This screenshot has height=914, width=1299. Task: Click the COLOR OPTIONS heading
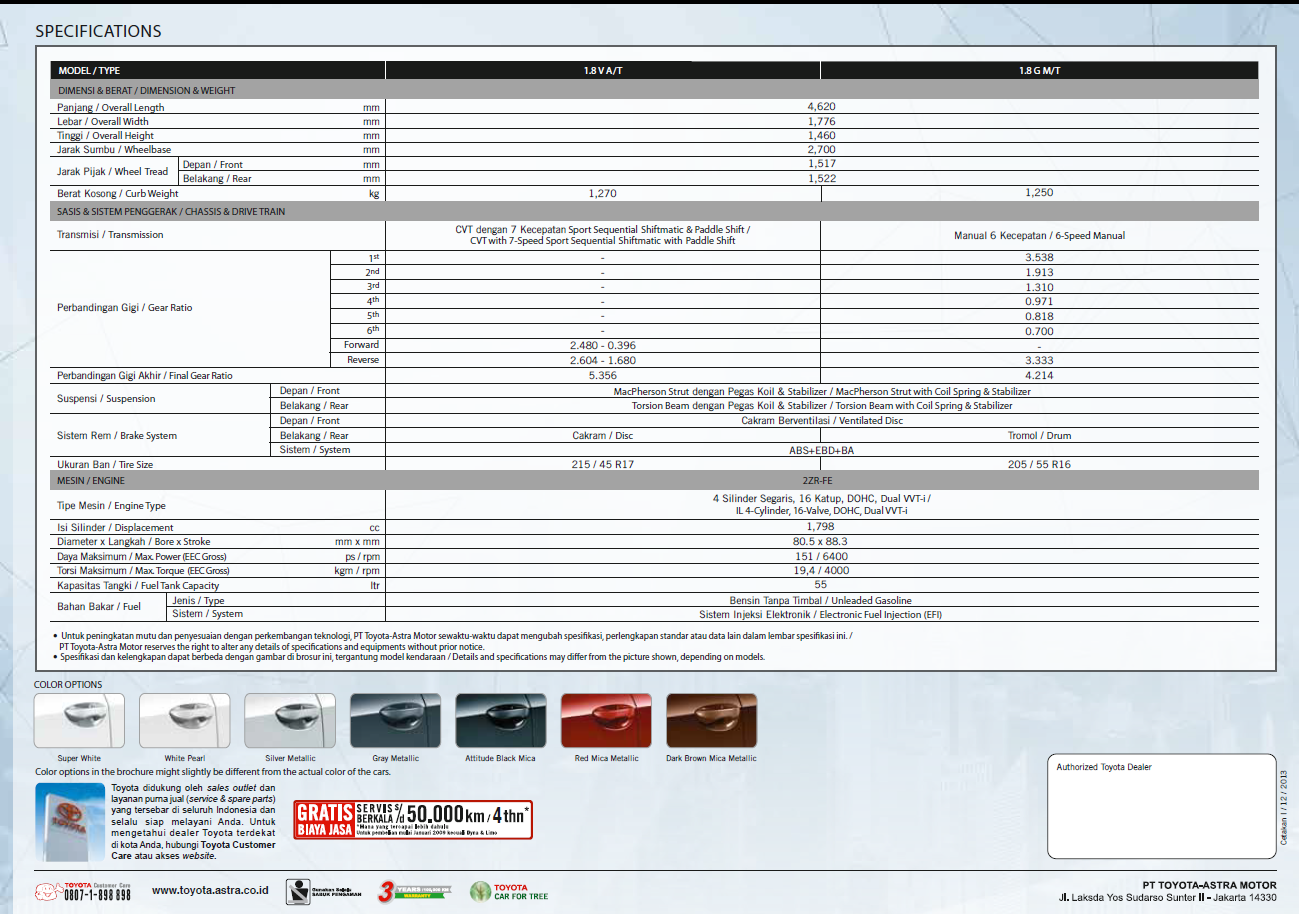(x=68, y=685)
